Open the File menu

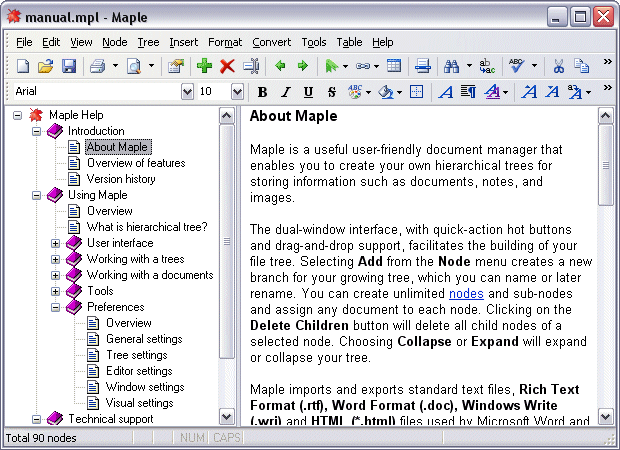point(24,42)
